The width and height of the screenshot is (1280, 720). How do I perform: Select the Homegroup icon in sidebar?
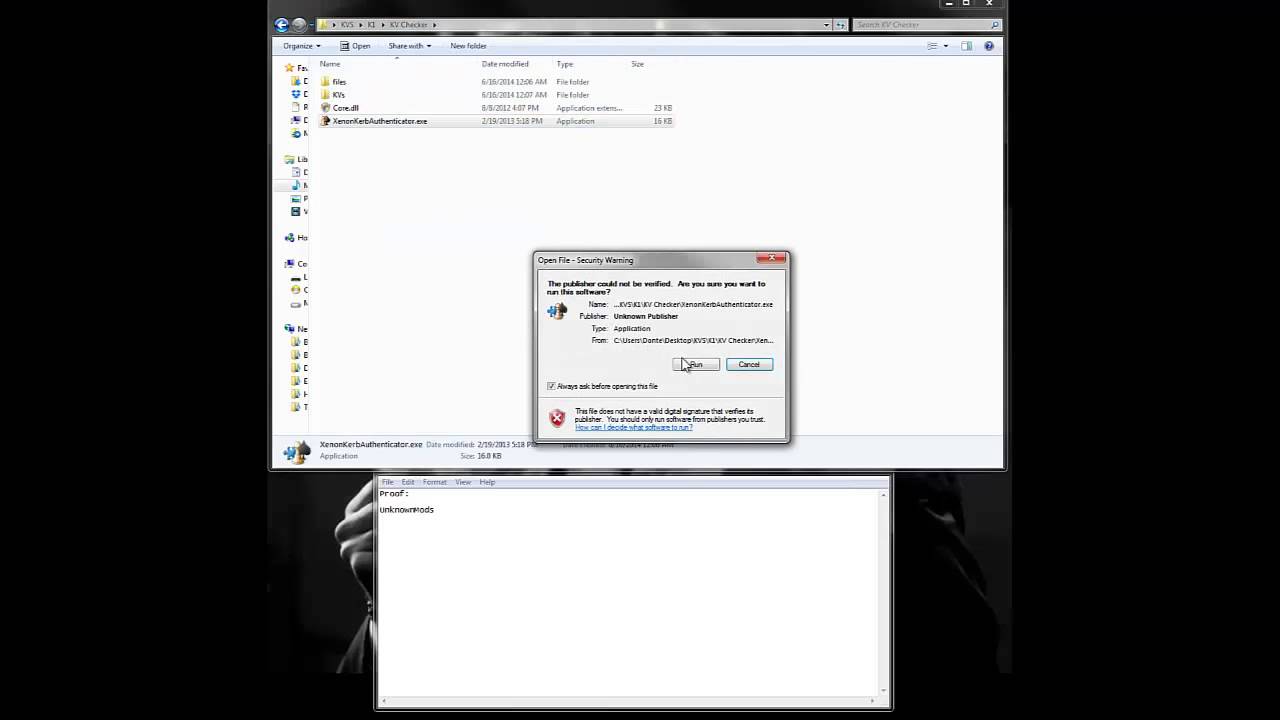click(x=289, y=238)
